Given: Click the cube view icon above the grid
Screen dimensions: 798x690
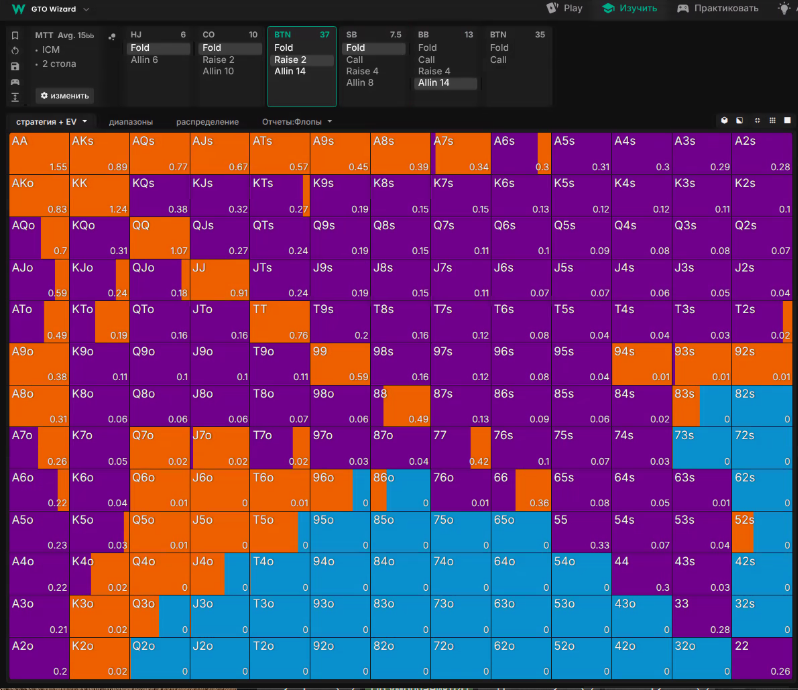Looking at the screenshot, I should (723, 121).
